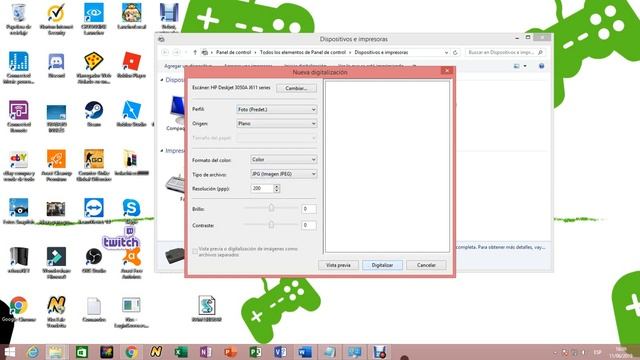This screenshot has width=640, height=360.
Task: Open the Roblox Player desktop icon
Action: pos(131,65)
